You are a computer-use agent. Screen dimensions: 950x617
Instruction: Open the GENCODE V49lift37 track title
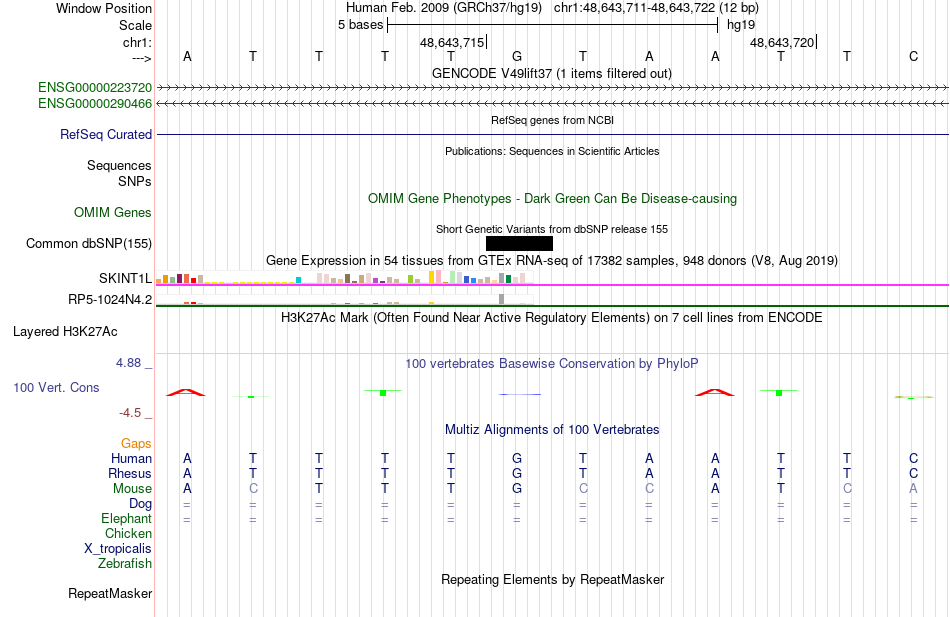pyautogui.click(x=552, y=73)
